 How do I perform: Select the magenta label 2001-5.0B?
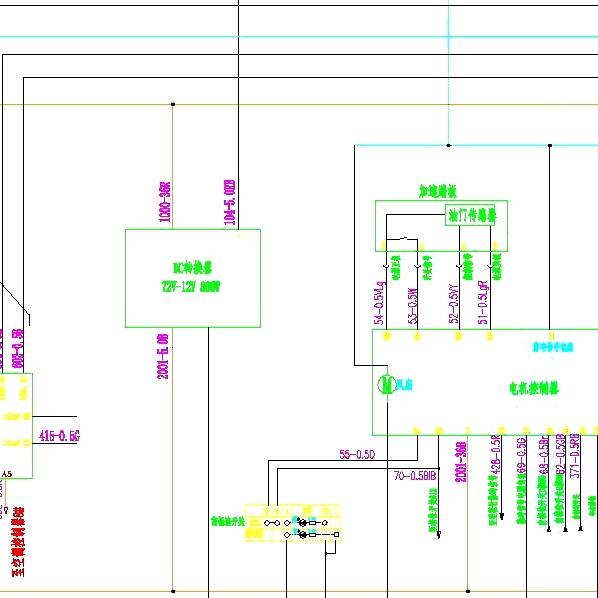(x=163, y=357)
